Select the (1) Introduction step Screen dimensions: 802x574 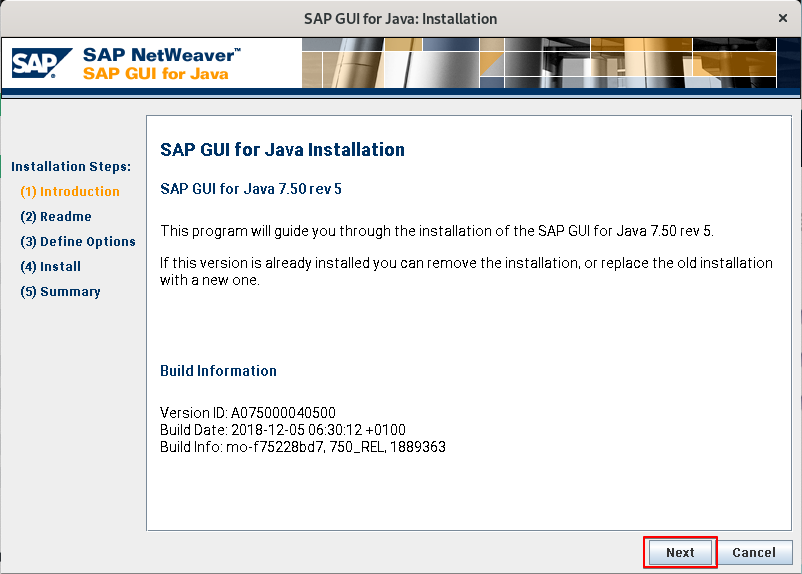(x=70, y=191)
